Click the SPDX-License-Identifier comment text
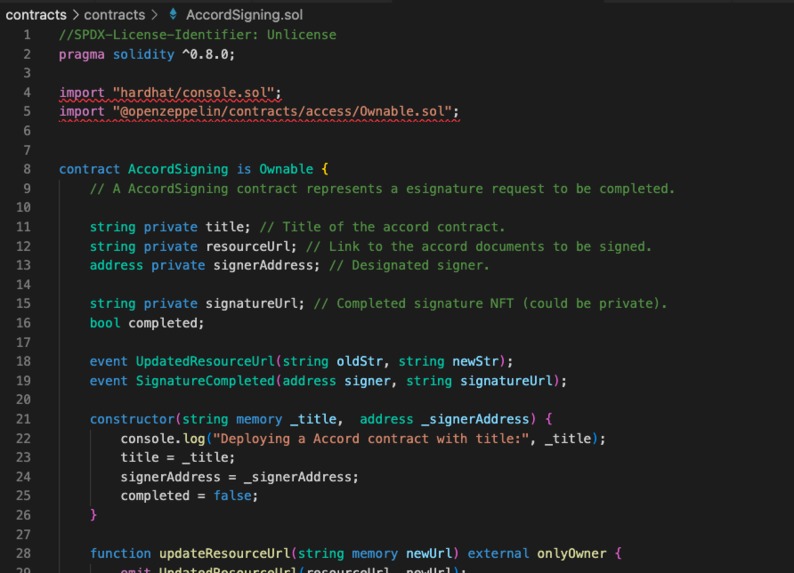The image size is (794, 573). (197, 35)
